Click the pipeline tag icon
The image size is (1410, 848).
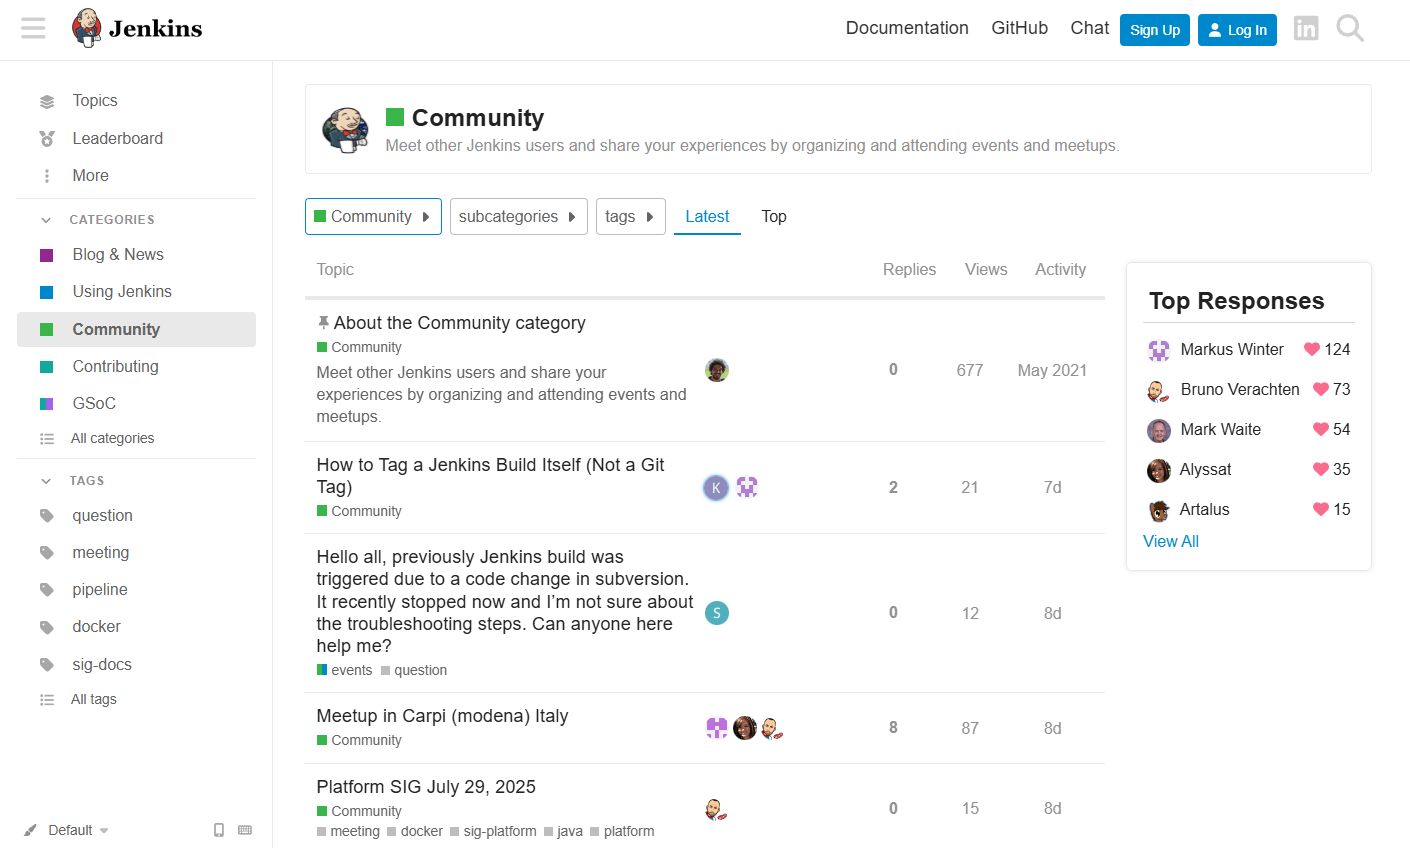pyautogui.click(x=47, y=590)
